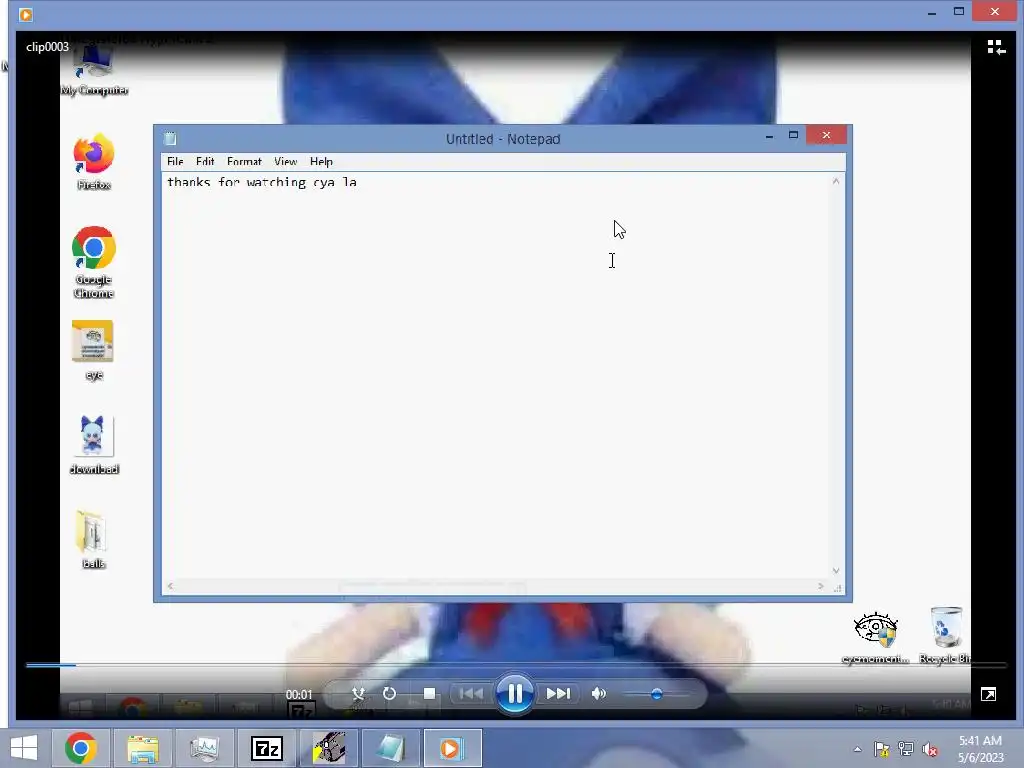
Task: Select the Recycle Bin desktop icon
Action: [945, 635]
